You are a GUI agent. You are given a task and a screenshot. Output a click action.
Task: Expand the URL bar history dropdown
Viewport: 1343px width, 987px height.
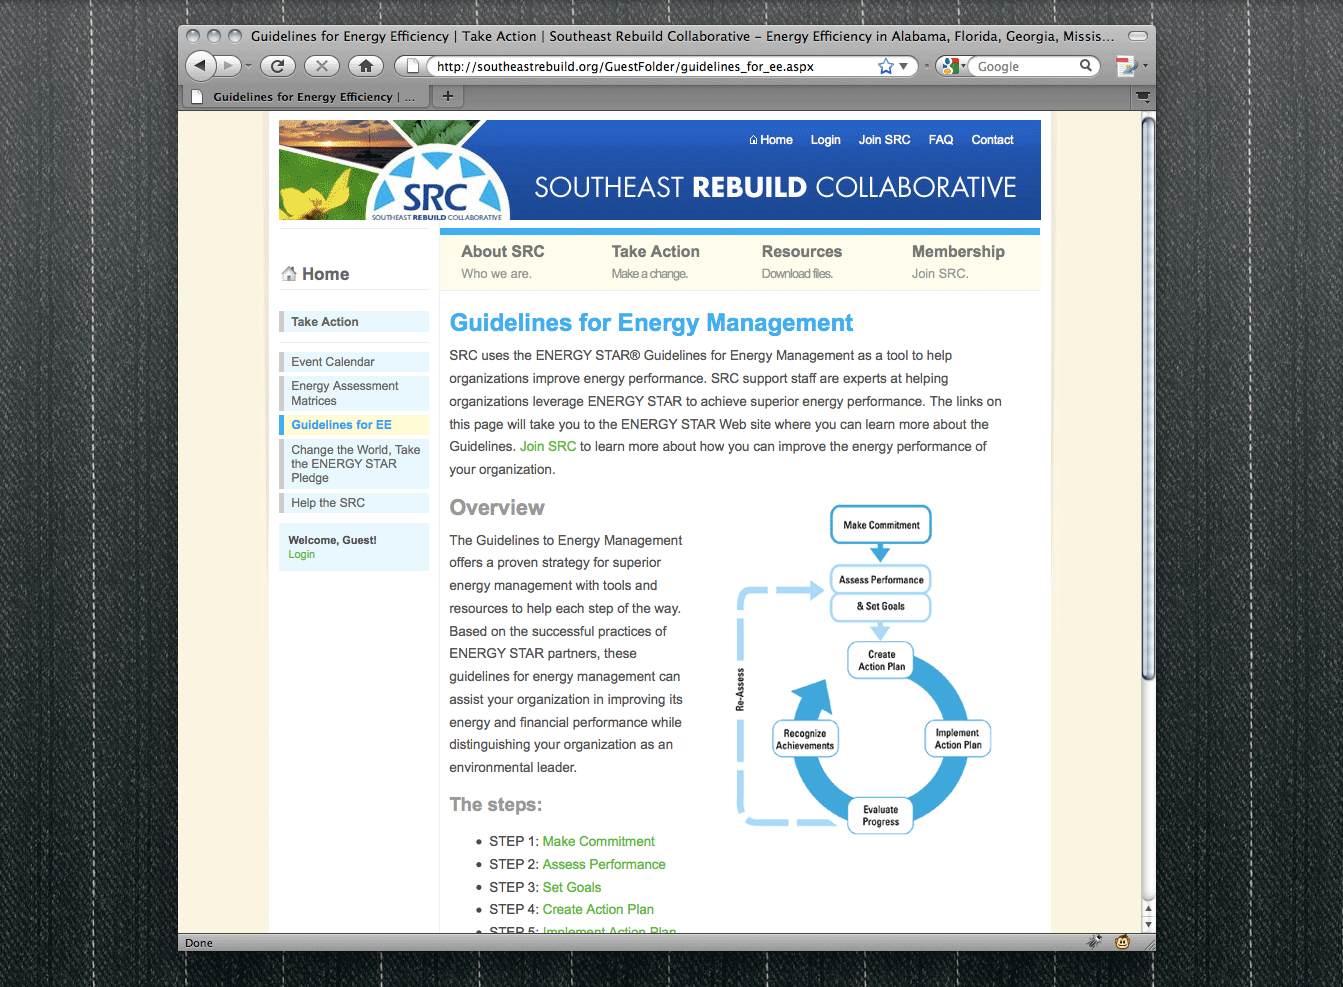coord(904,66)
